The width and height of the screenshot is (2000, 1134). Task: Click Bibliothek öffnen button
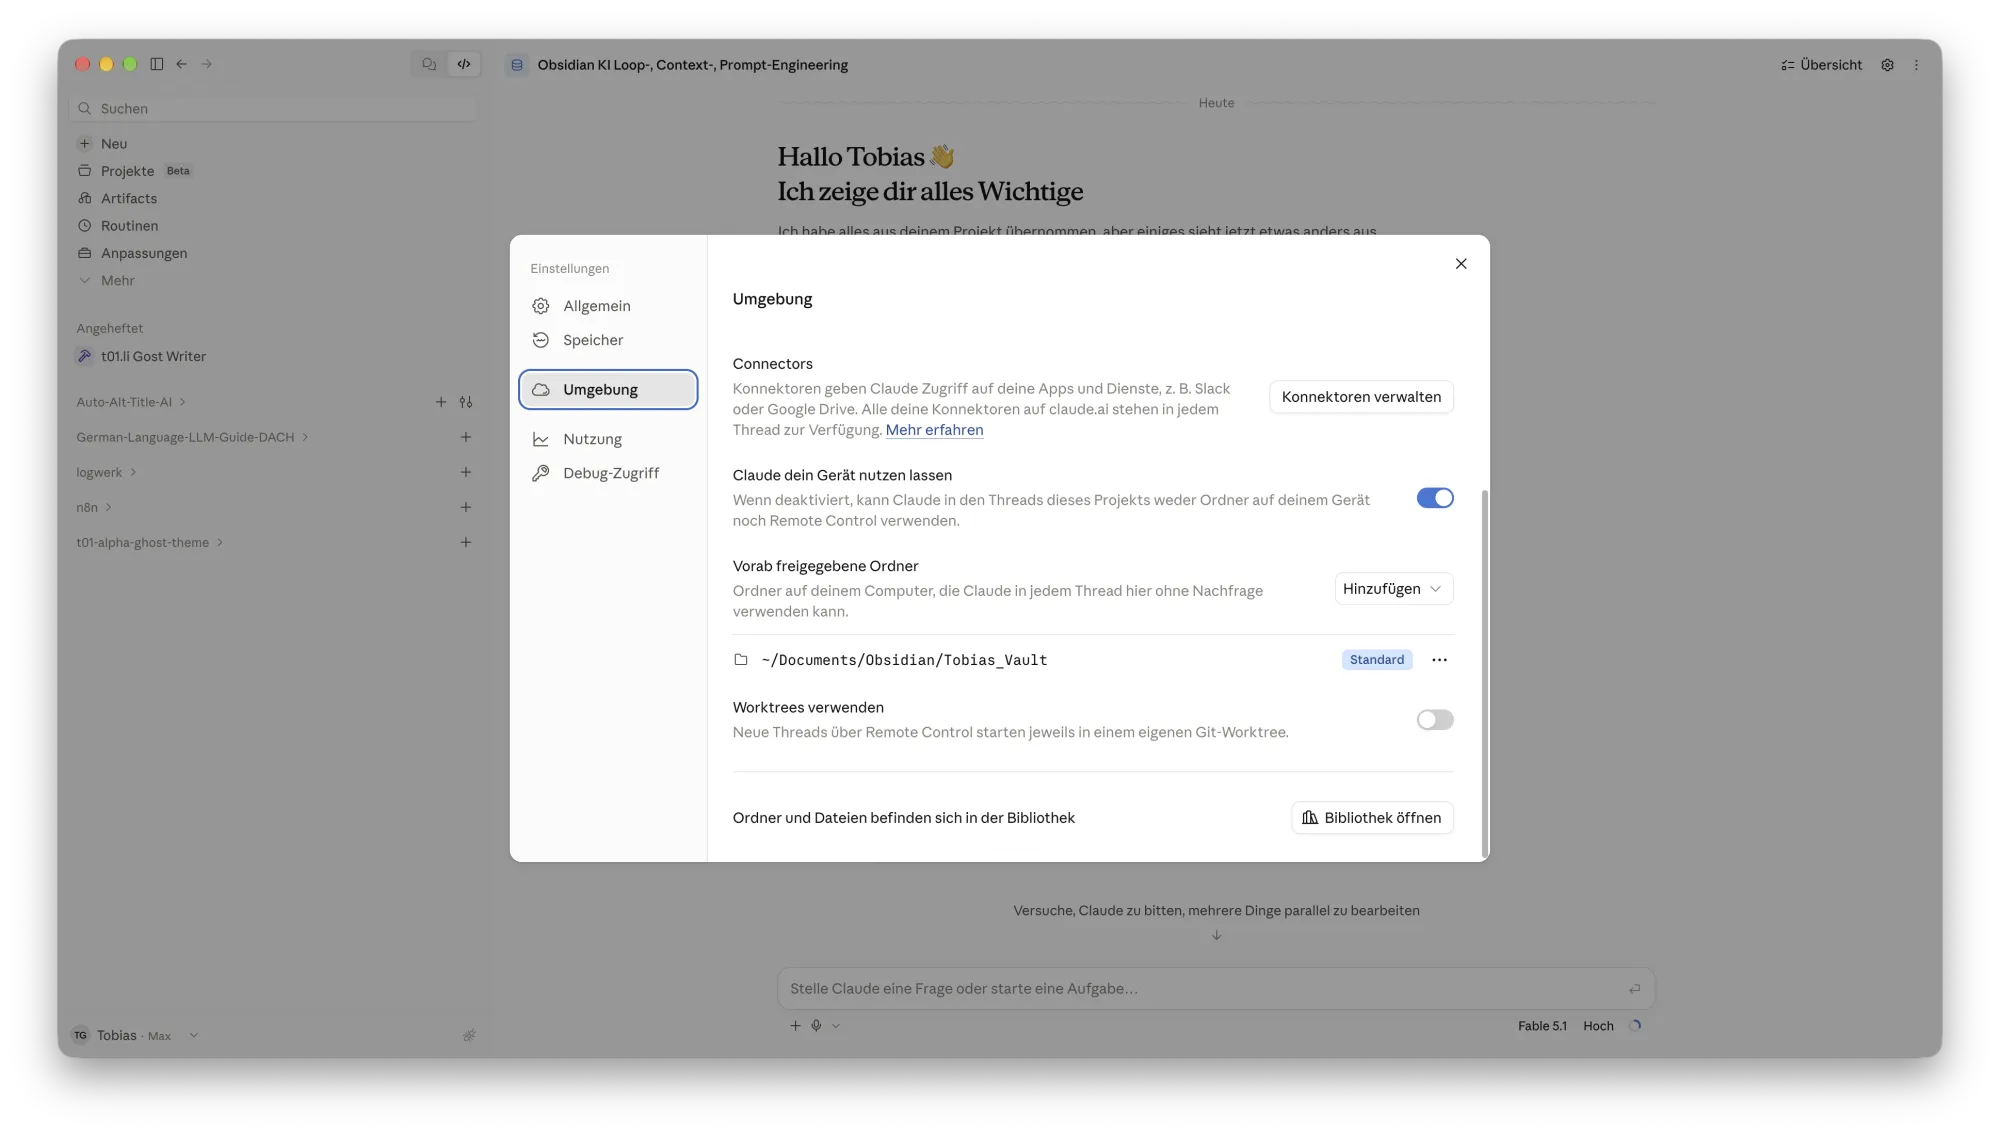point(1372,818)
